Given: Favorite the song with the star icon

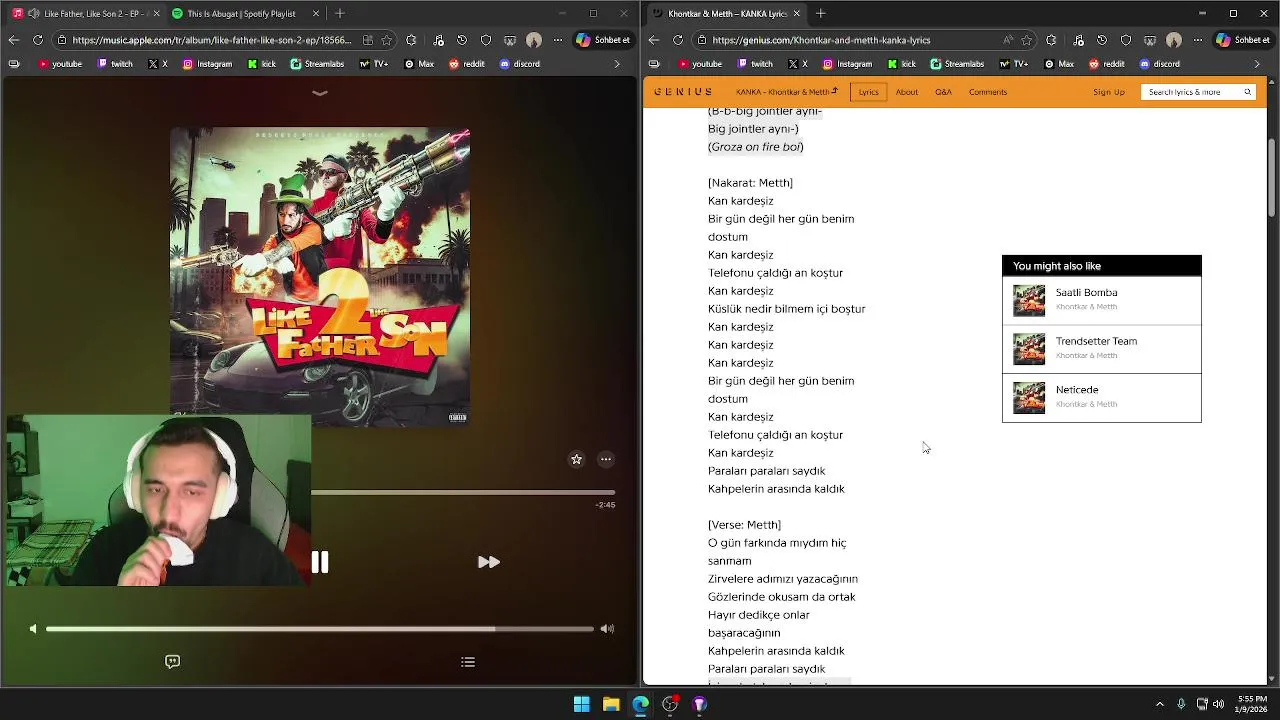Looking at the screenshot, I should pos(576,459).
